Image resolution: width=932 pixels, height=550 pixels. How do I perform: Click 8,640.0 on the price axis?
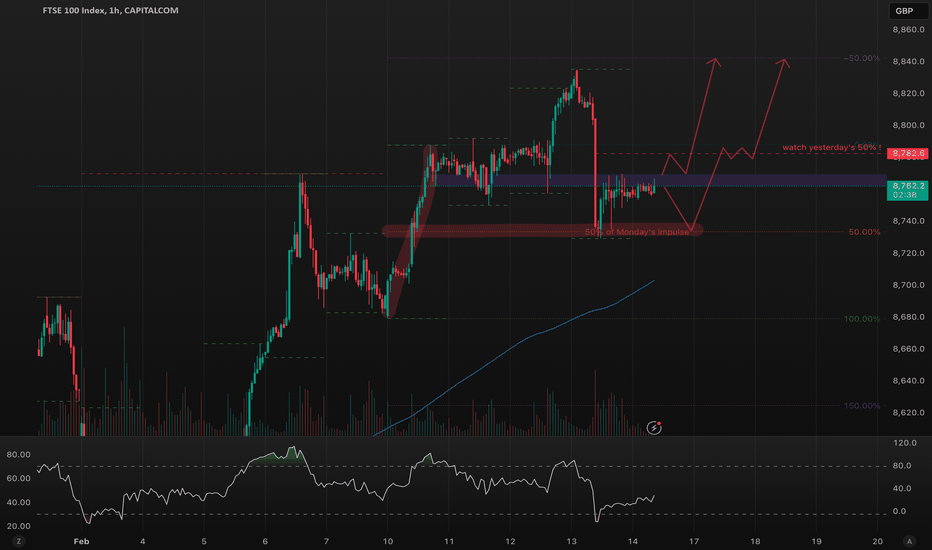point(908,381)
